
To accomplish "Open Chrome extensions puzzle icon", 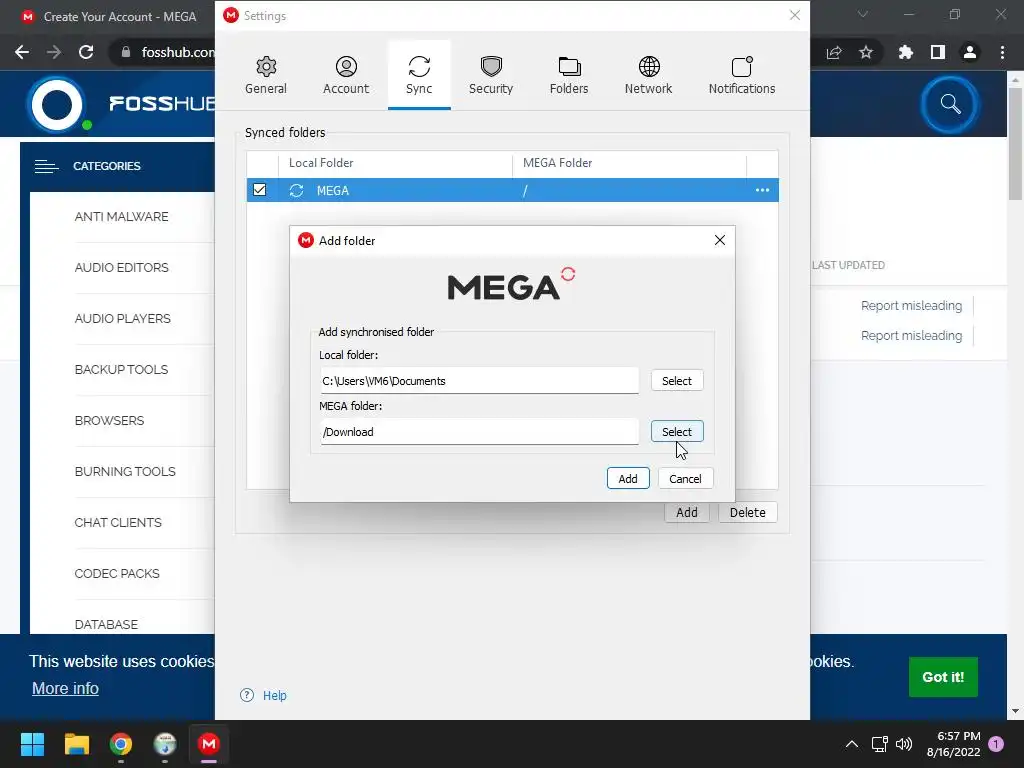I will click(x=906, y=52).
